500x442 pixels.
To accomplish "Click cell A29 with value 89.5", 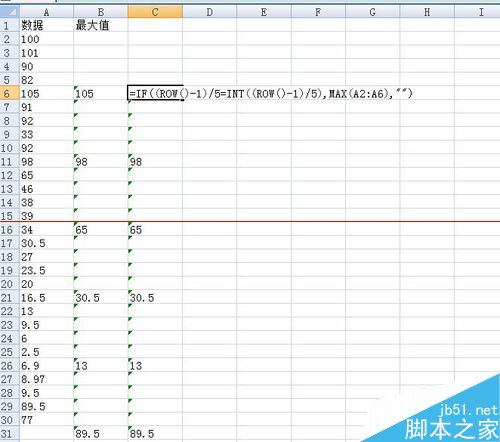I will 47,406.
